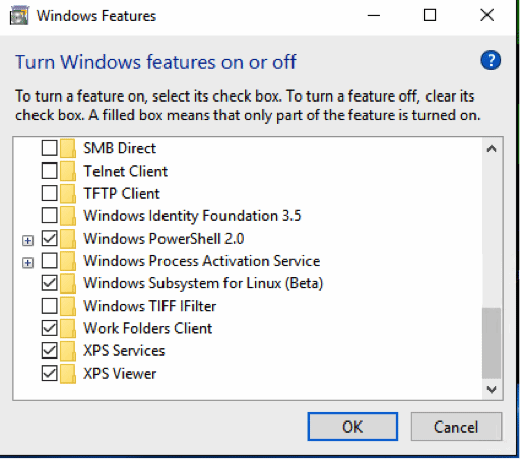Click the SMB Direct folder icon
The image size is (520, 459).
[68, 148]
